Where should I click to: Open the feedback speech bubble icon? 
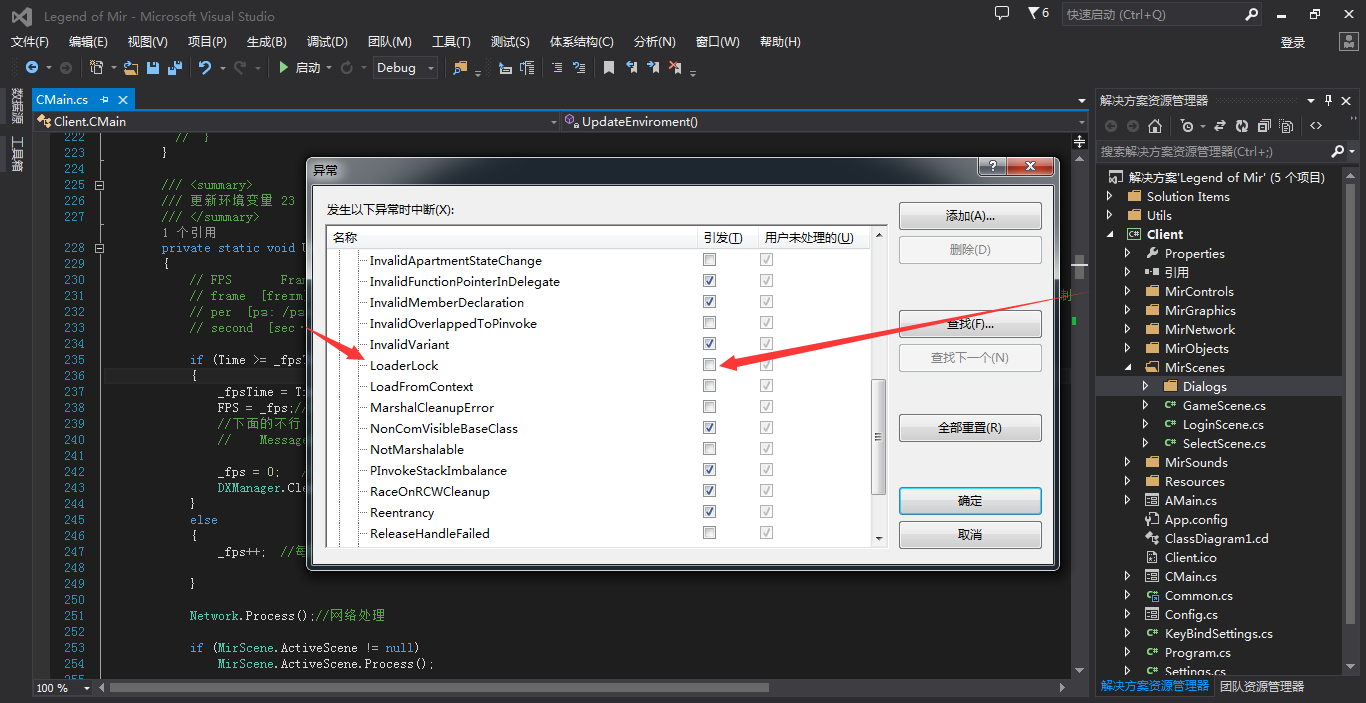tap(1002, 13)
